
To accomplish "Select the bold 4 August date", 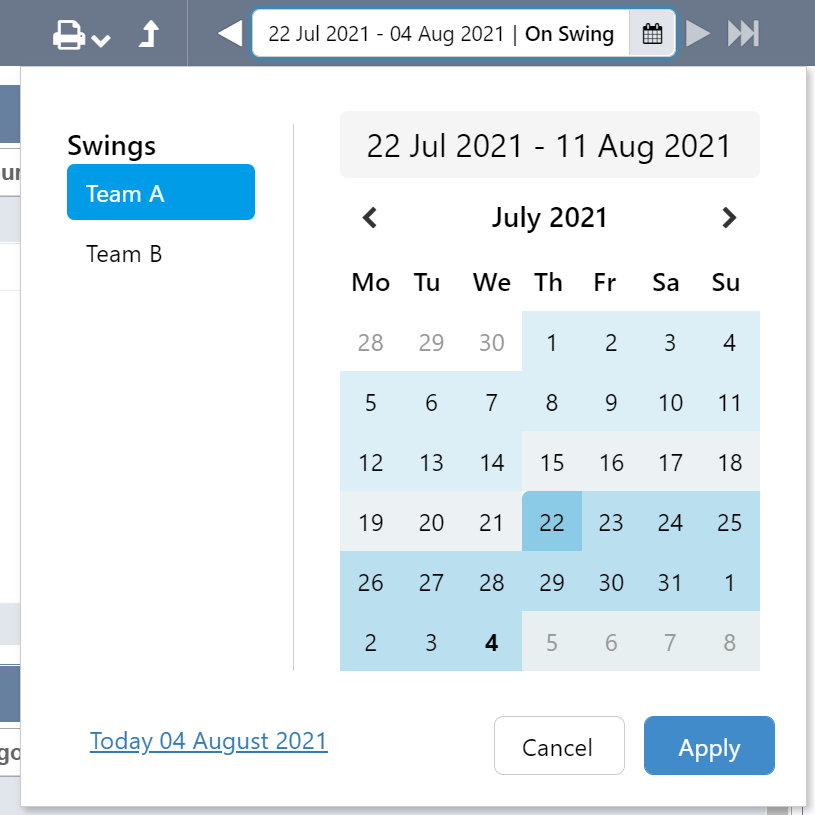I will [491, 642].
